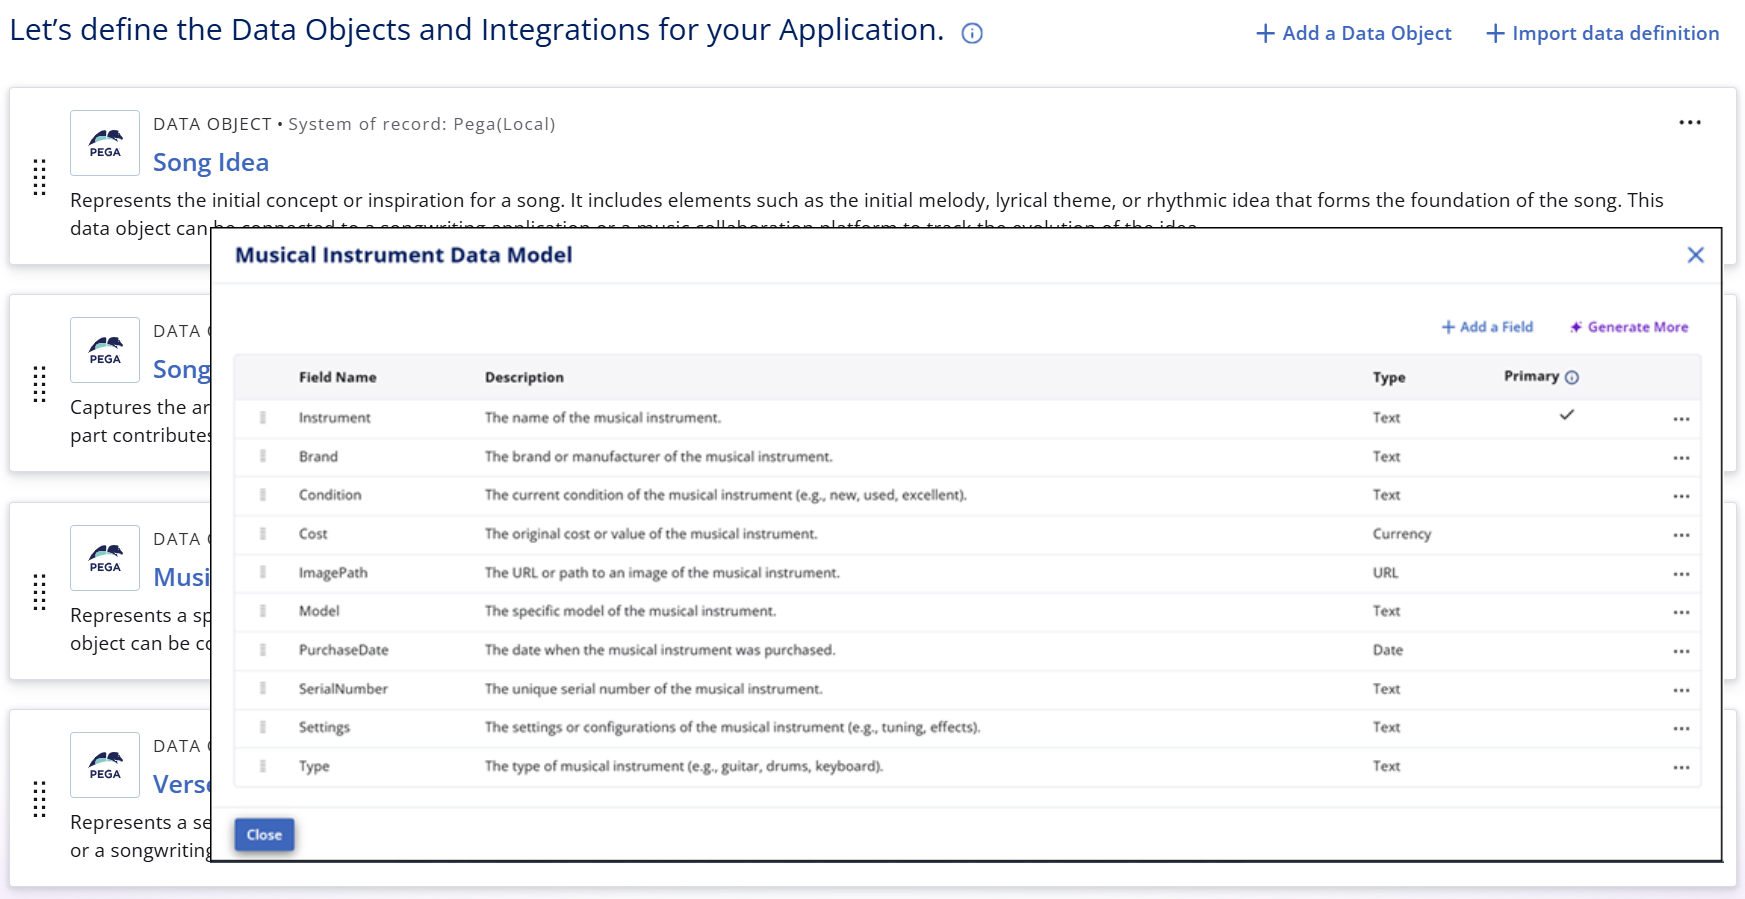Click the drag handle on Cost row
Viewport: 1745px width, 899px height.
(263, 534)
